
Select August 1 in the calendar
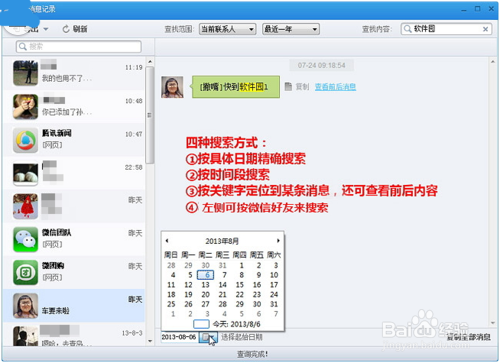pos(241,265)
